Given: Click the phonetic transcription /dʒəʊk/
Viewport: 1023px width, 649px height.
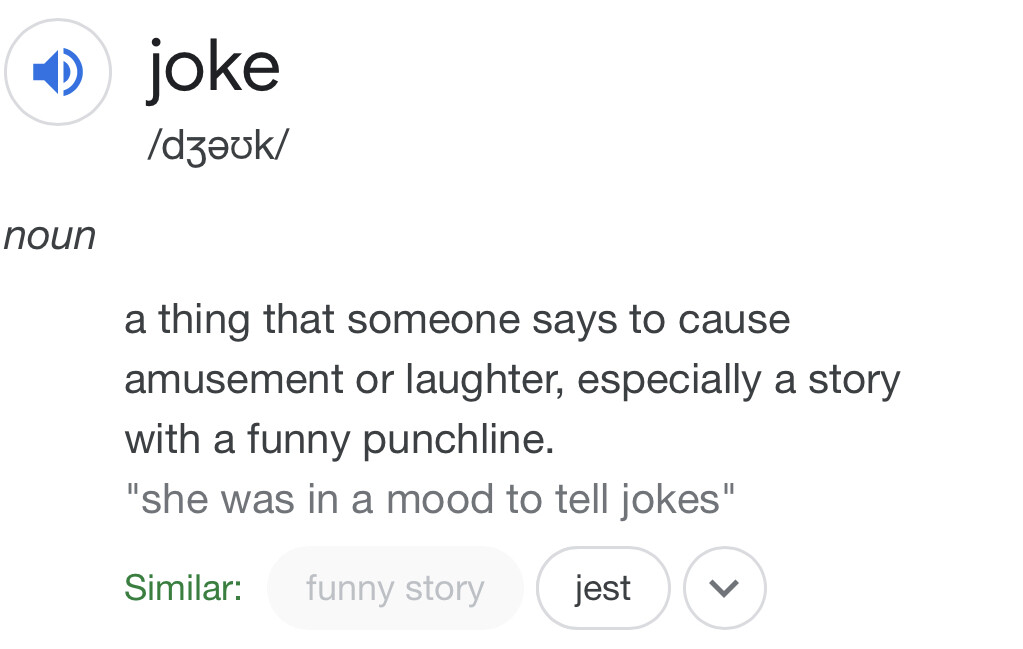Looking at the screenshot, I should click(x=217, y=148).
